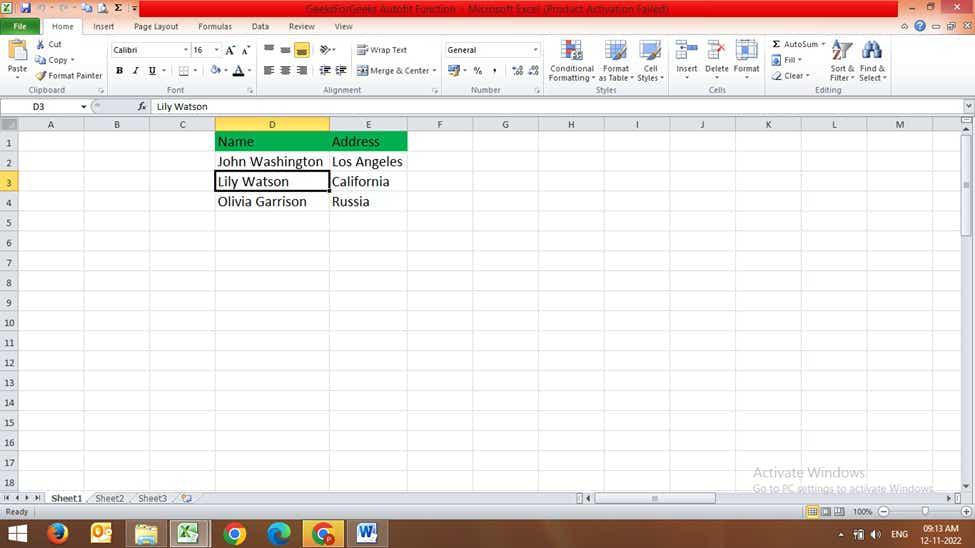Click the Sort & Filter icon
Viewport: 975px width, 548px height.
(842, 52)
